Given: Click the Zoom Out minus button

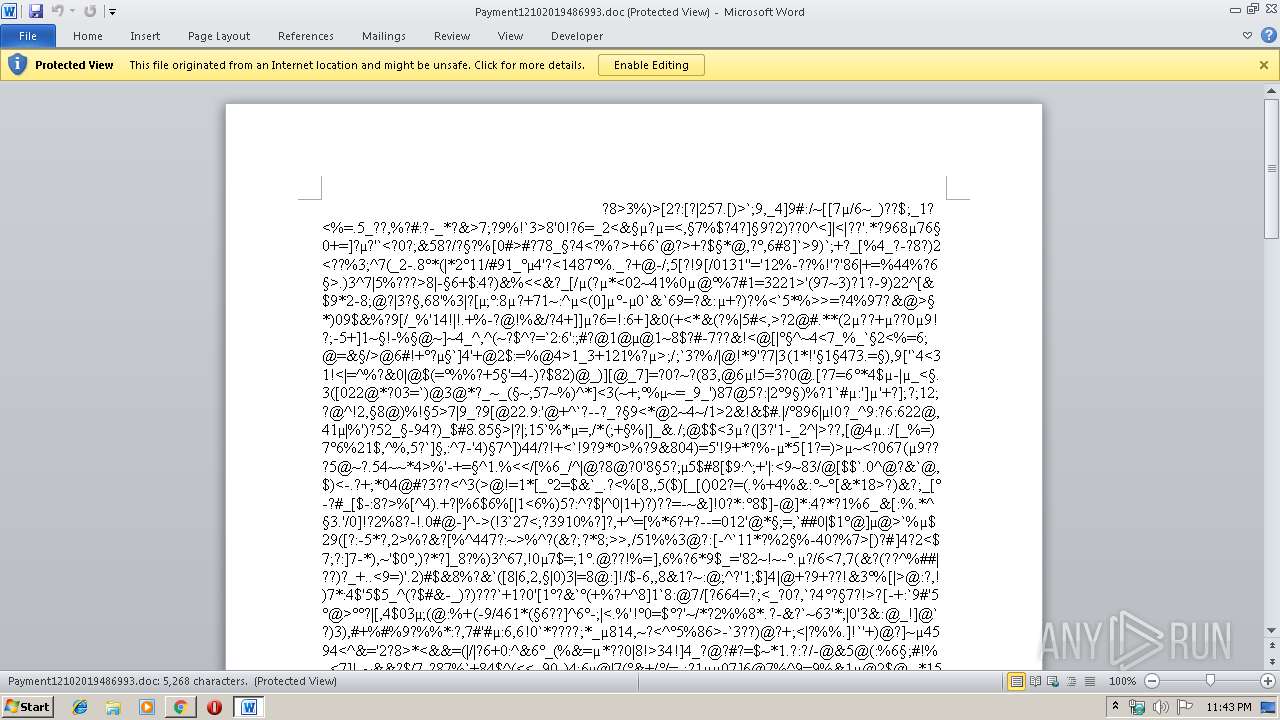Looking at the screenshot, I should [x=1152, y=681].
